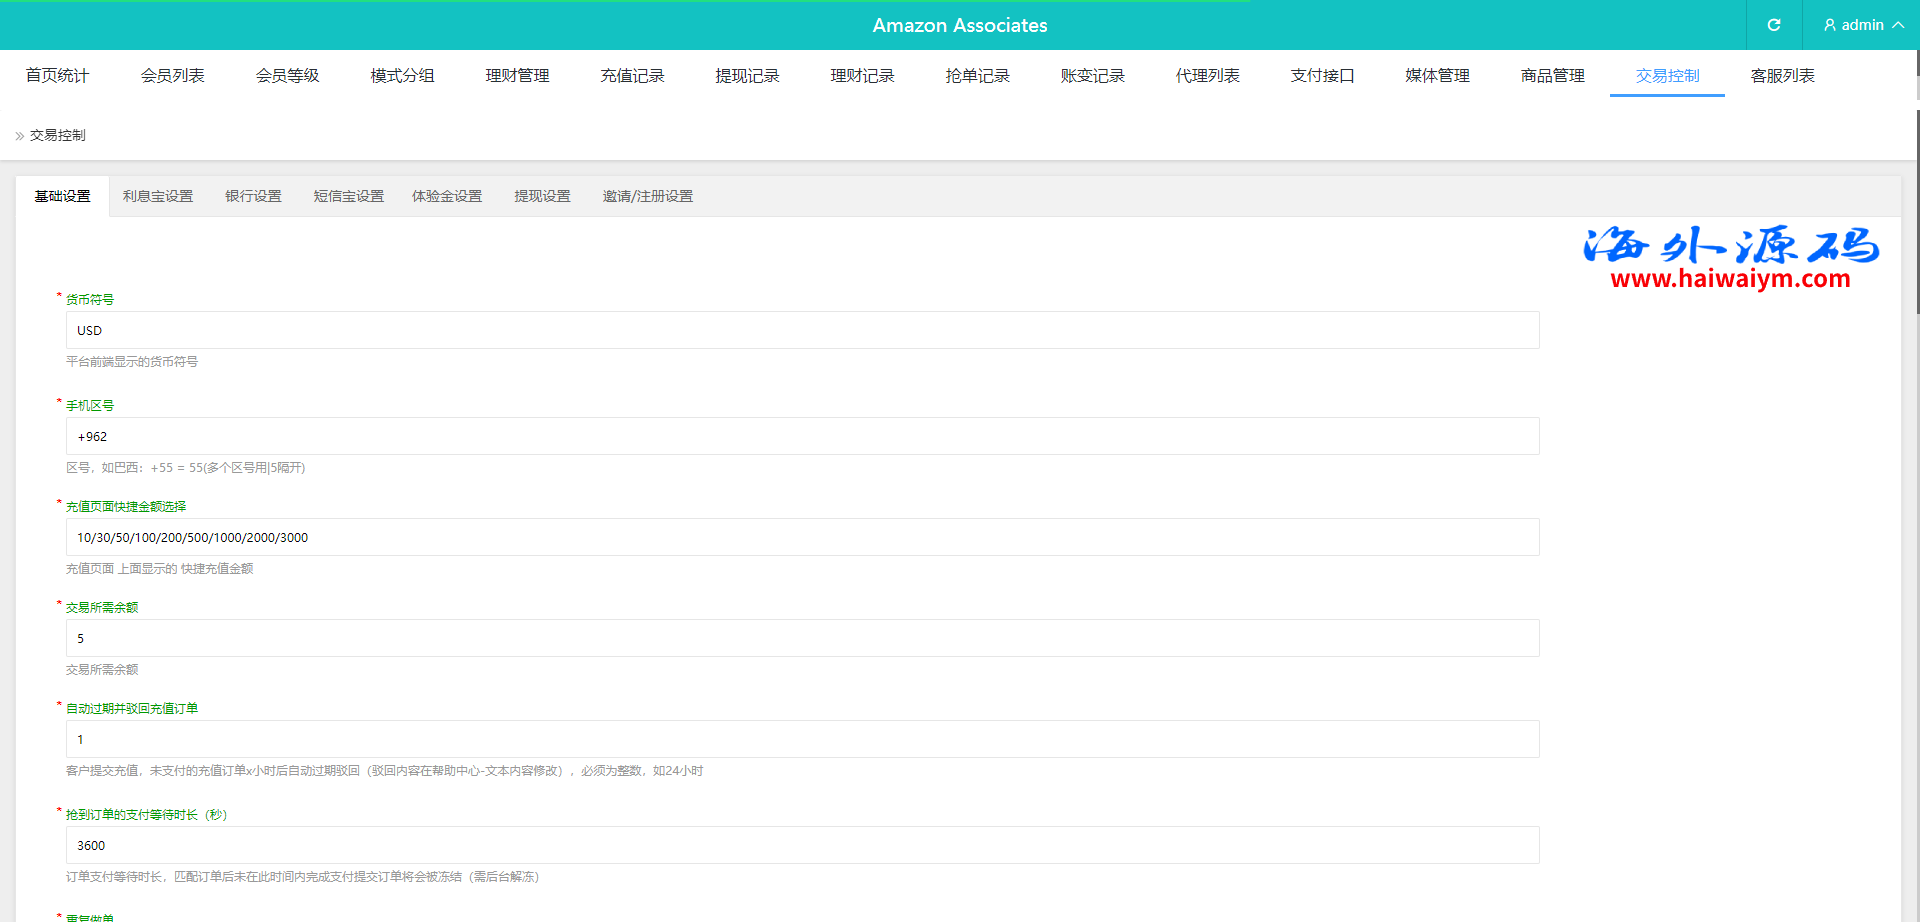Expand the admin user dropdown

pos(1862,25)
